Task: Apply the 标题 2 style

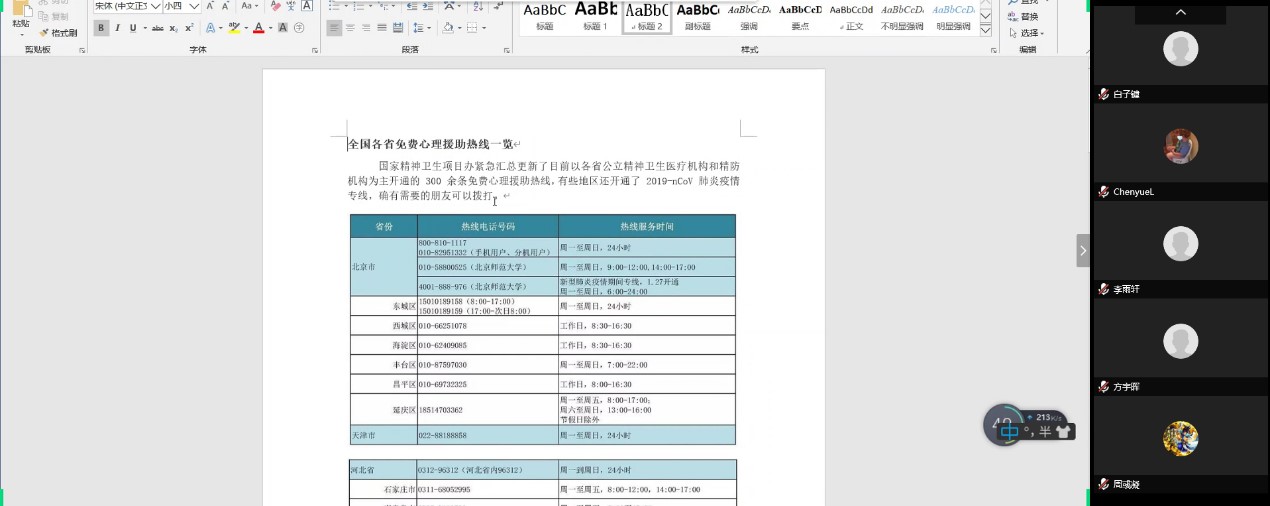Action: tap(647, 17)
